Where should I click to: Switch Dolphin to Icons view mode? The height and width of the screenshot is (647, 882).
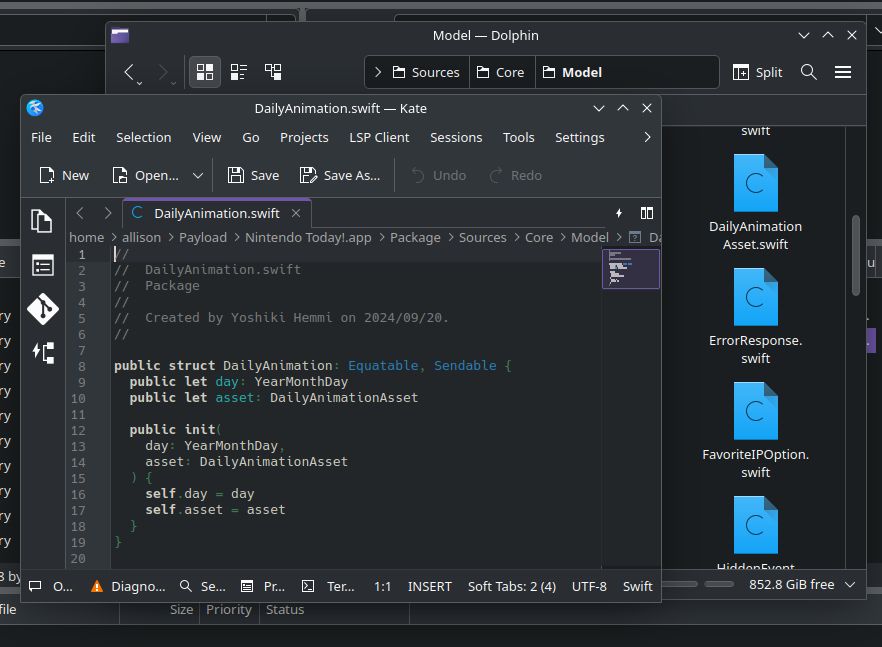click(205, 72)
